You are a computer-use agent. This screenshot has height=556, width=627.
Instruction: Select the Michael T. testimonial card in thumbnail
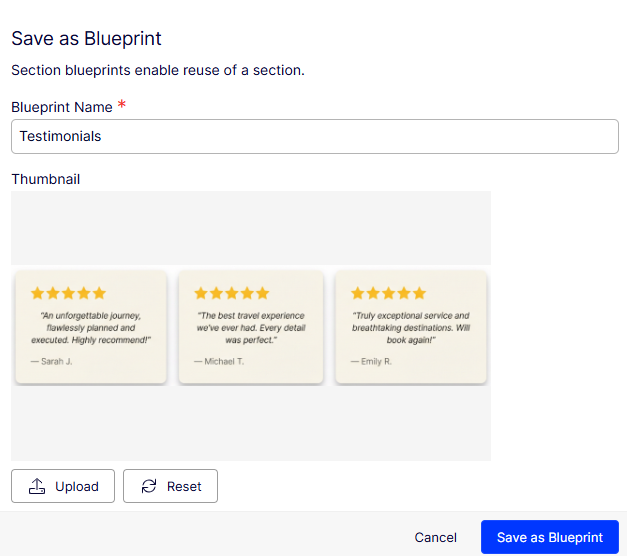click(251, 327)
